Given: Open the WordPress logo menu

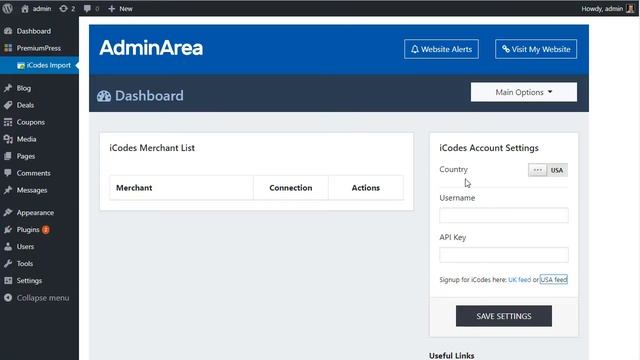Looking at the screenshot, I should [x=7, y=9].
